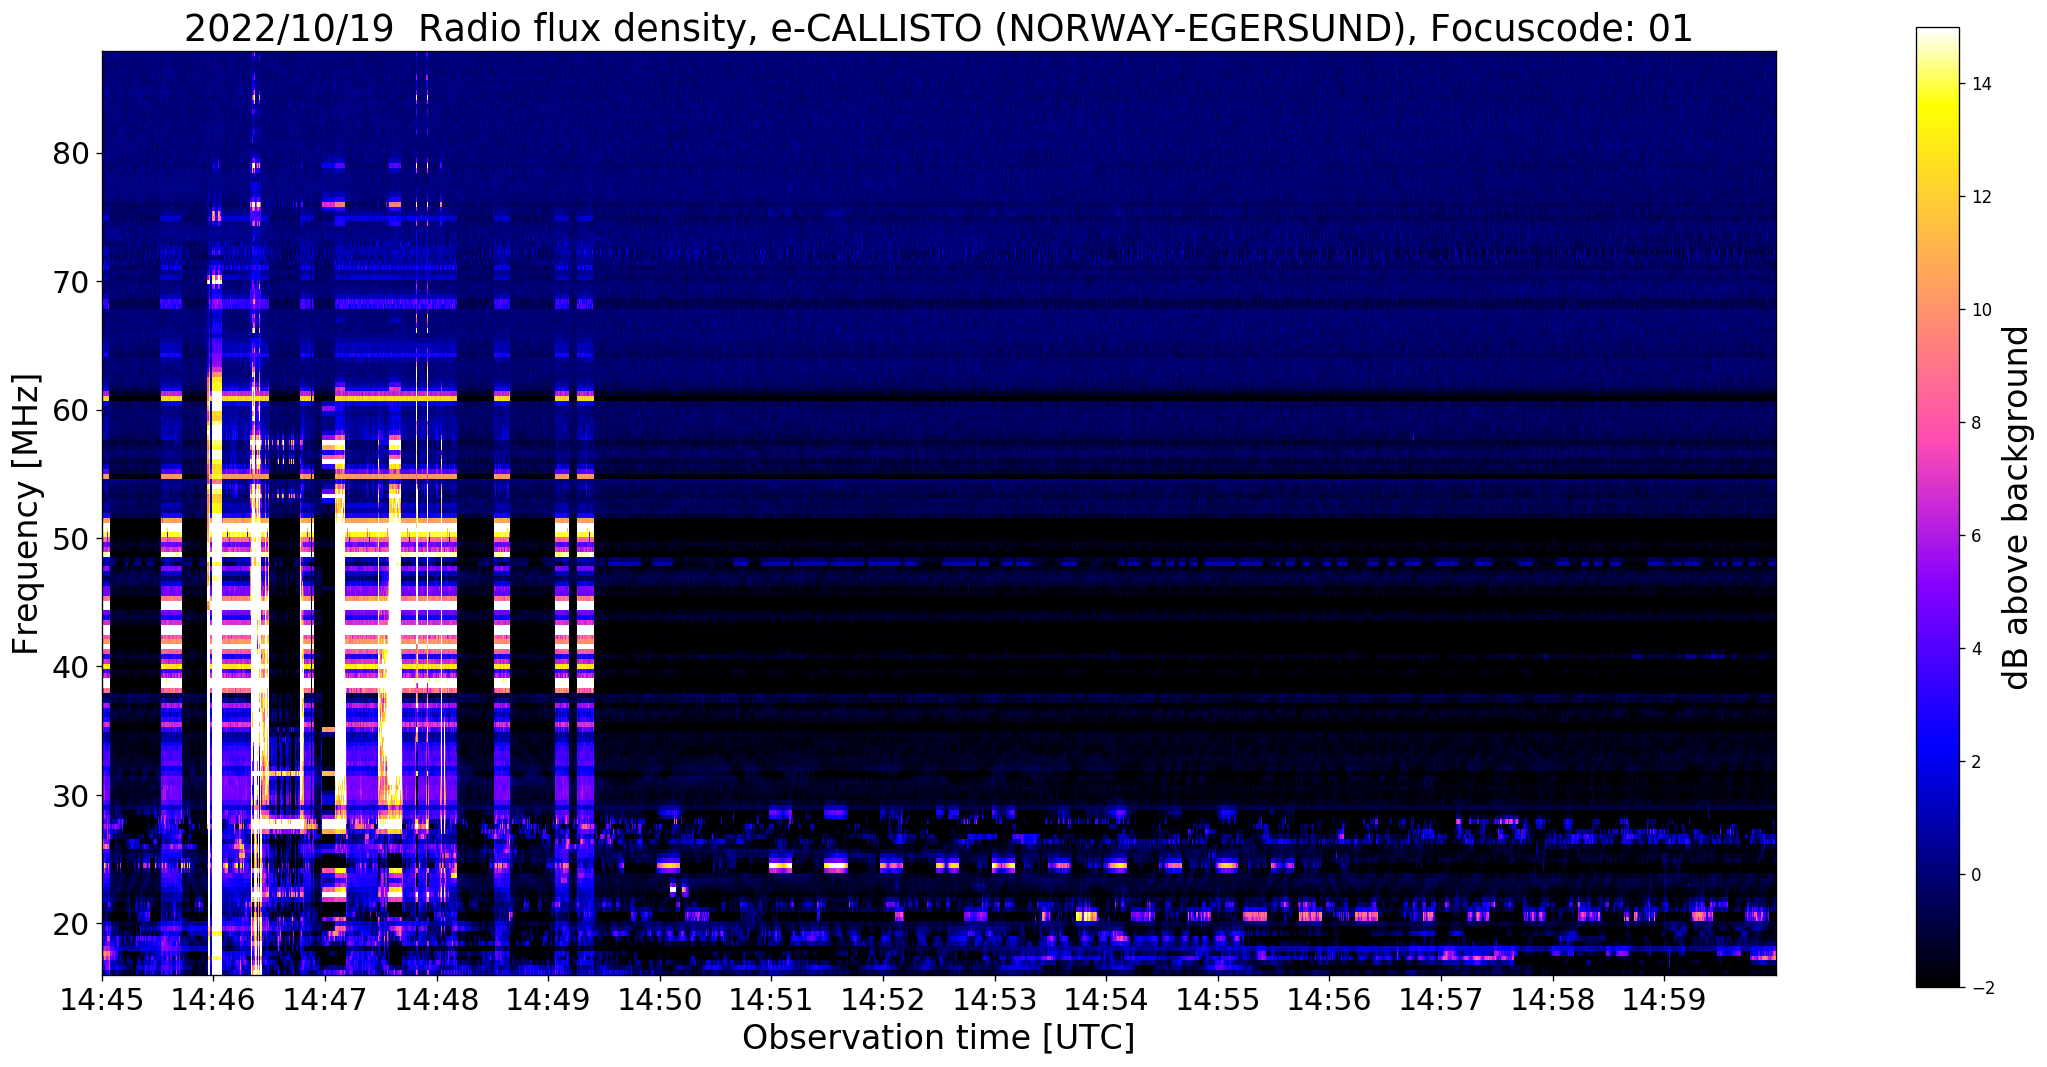Viewport: 2047px width, 1067px height.
Task: Click the 14:55 time tick label
Action: pos(1218,998)
